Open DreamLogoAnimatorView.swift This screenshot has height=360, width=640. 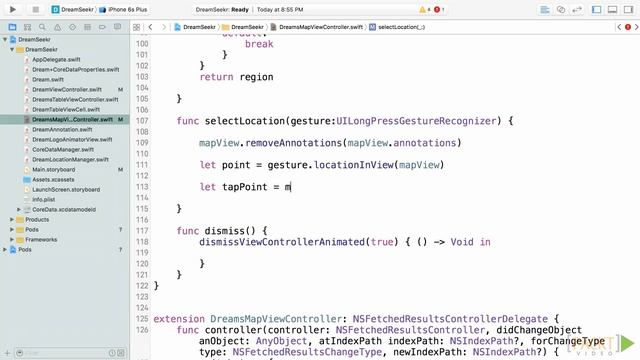coord(72,140)
